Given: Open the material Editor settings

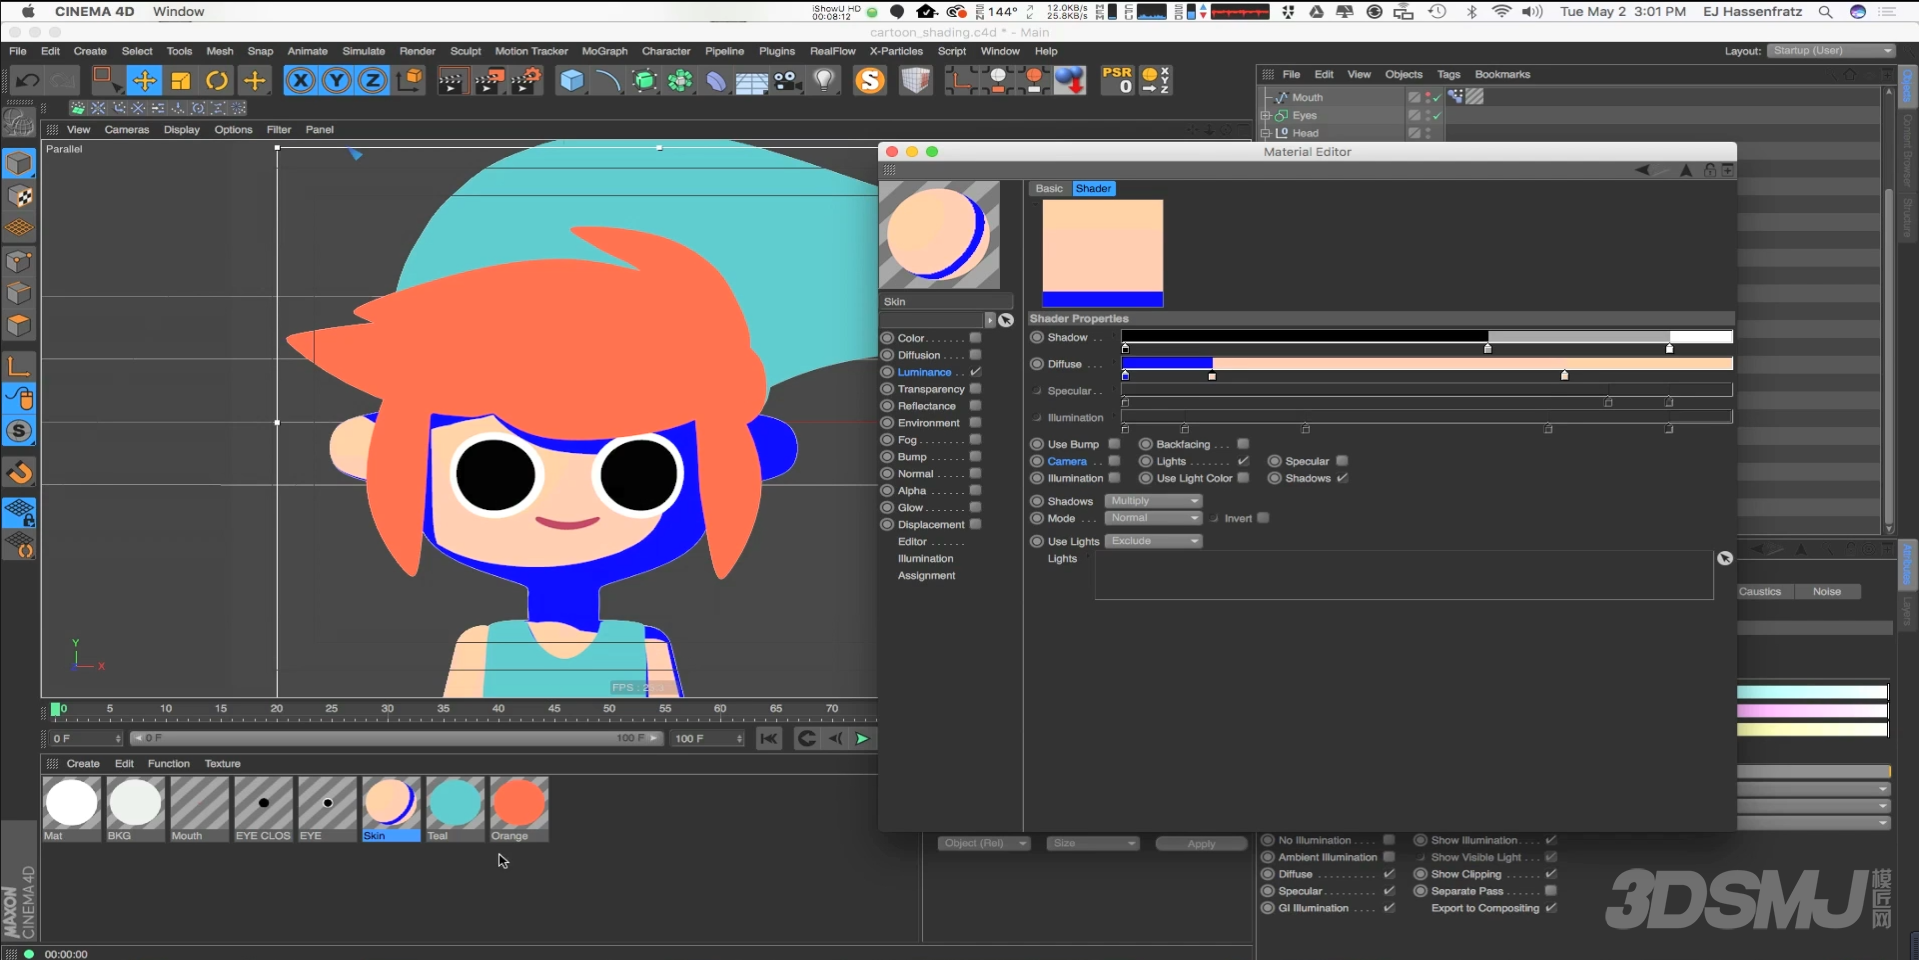Looking at the screenshot, I should [912, 542].
